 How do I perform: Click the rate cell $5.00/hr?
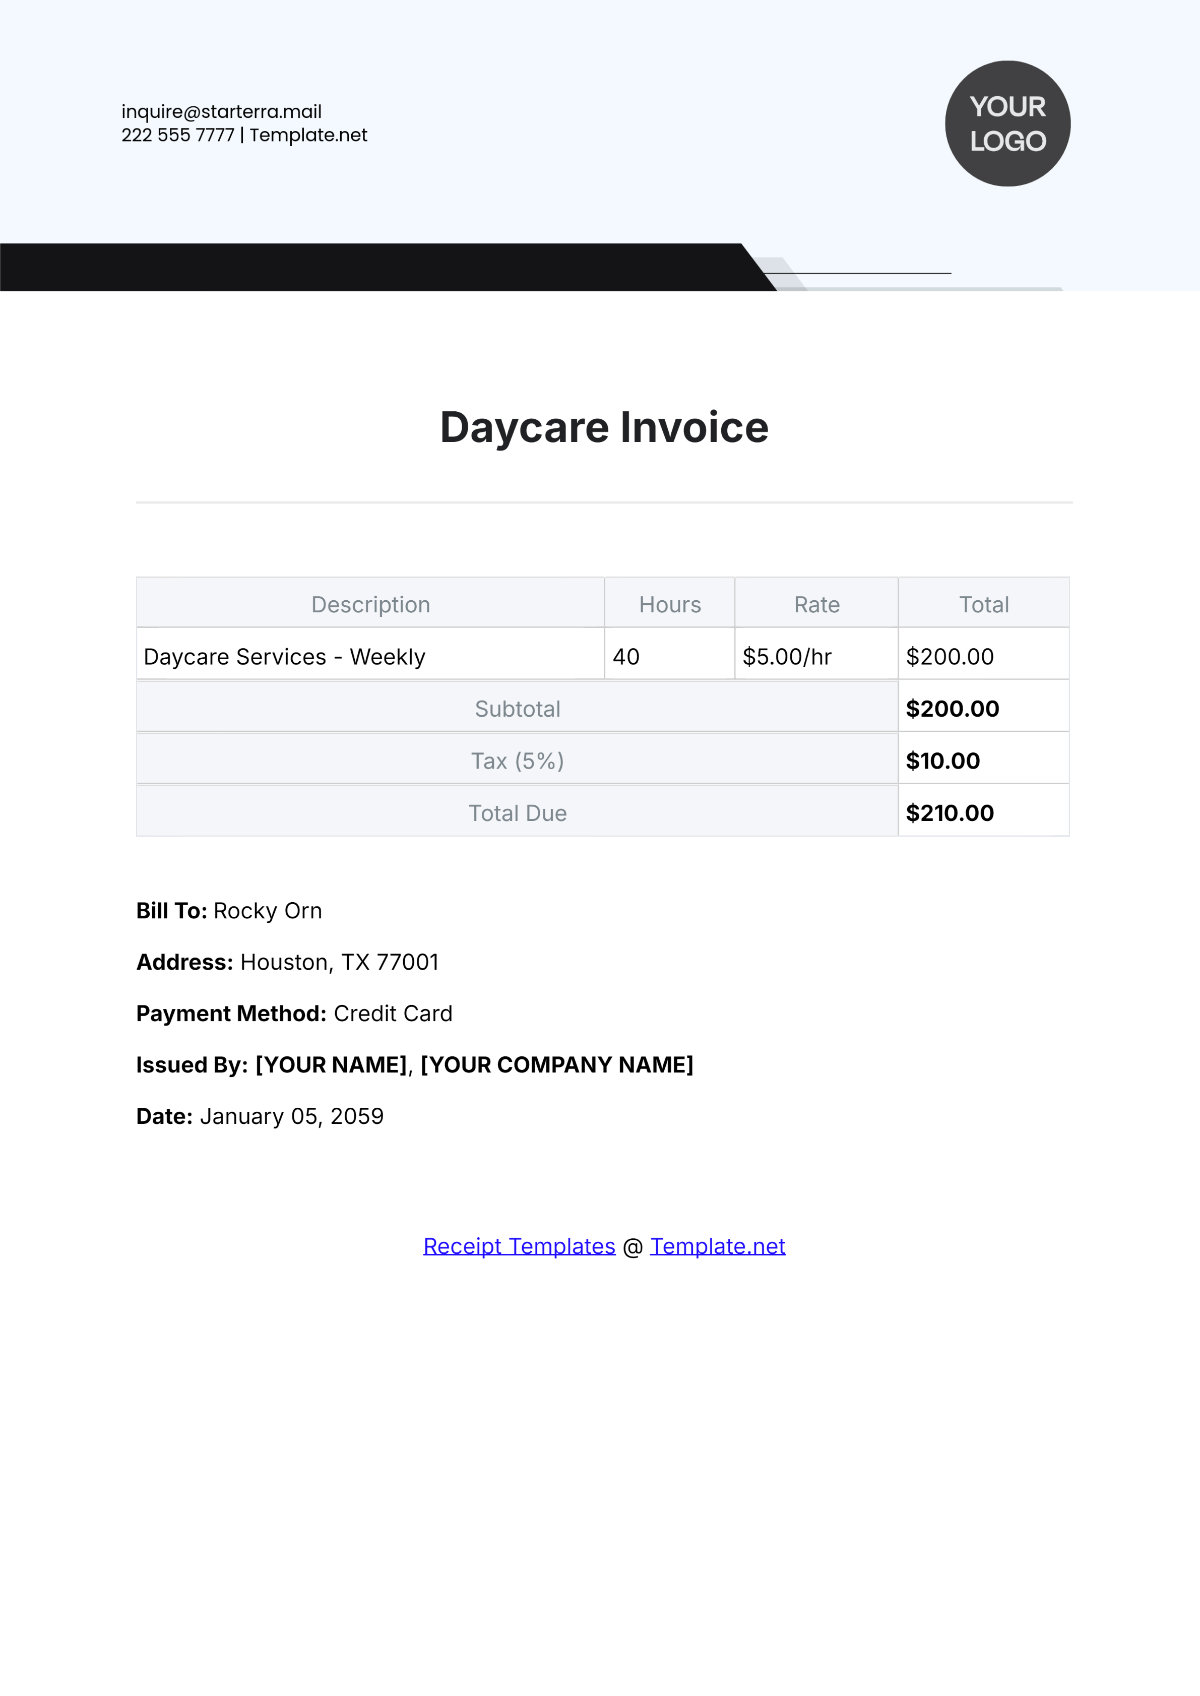coord(817,656)
